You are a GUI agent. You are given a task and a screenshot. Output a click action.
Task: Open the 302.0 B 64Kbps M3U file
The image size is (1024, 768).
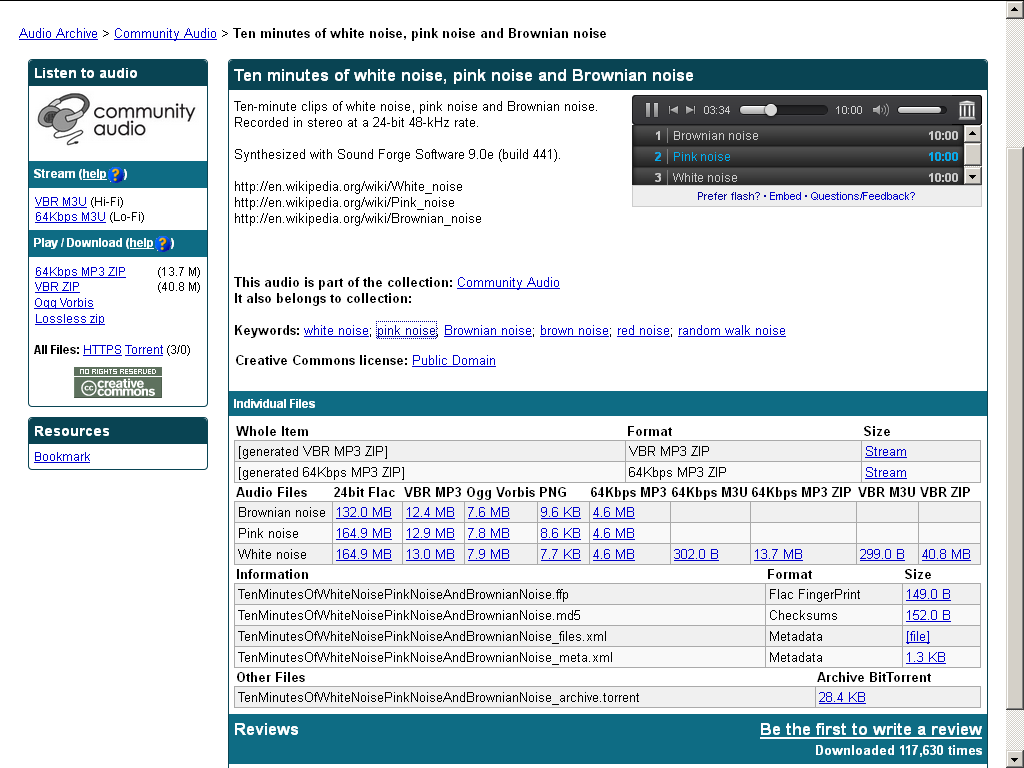point(696,554)
